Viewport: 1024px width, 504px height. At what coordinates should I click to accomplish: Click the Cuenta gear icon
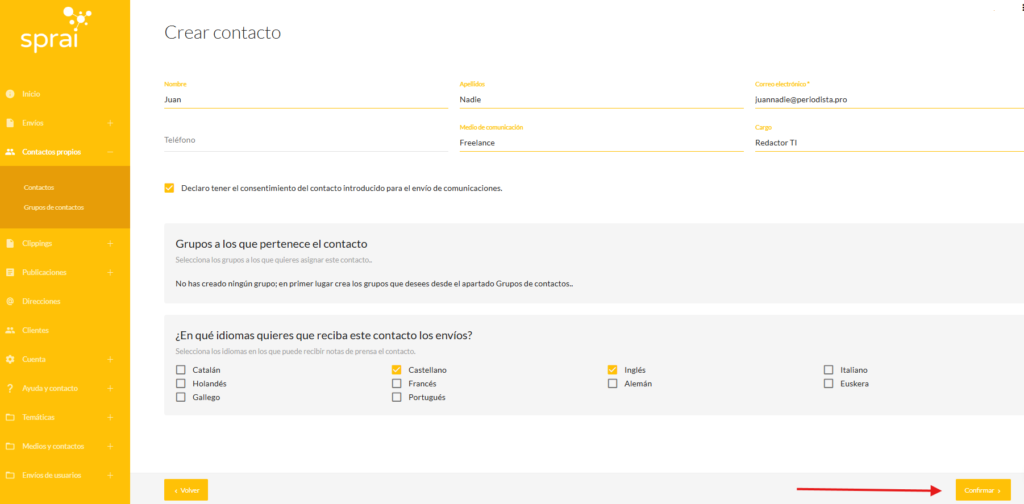point(10,359)
